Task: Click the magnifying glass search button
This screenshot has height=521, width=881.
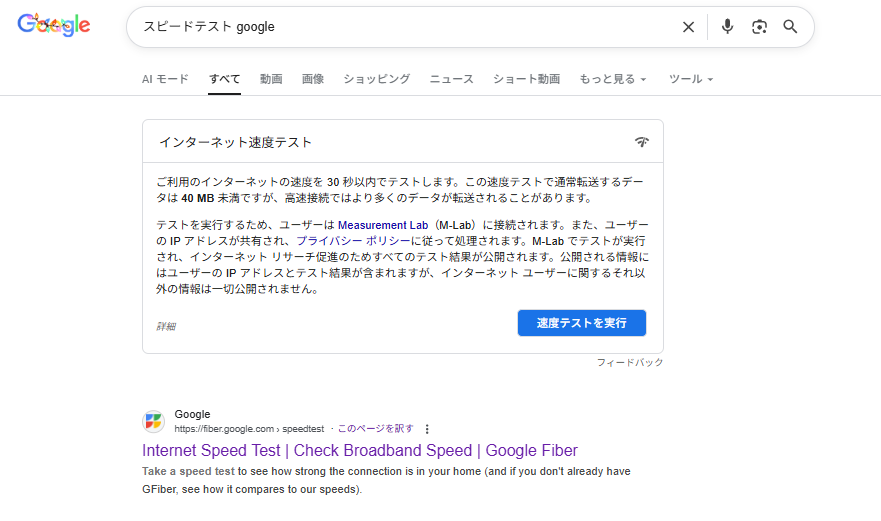Action: coord(790,27)
